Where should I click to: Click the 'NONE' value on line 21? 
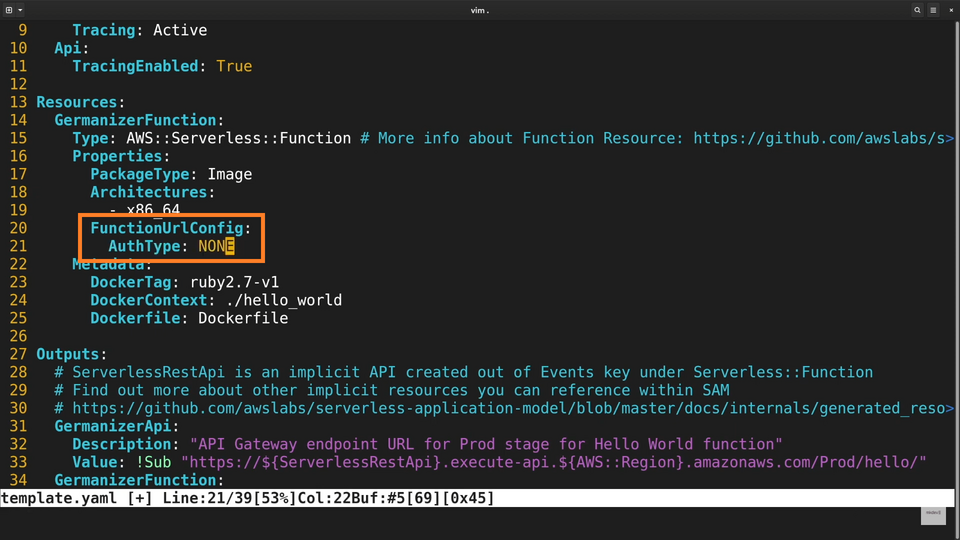pyautogui.click(x=216, y=246)
